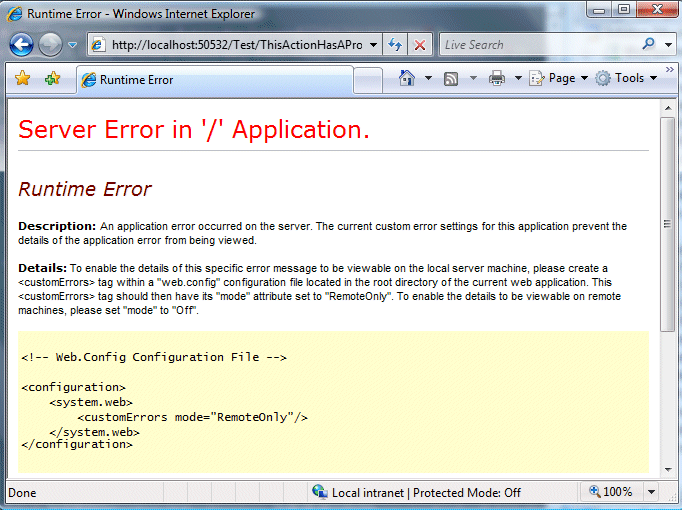Image resolution: width=682 pixels, height=510 pixels.
Task: Expand the address bar history dropdown
Action: [x=373, y=45]
